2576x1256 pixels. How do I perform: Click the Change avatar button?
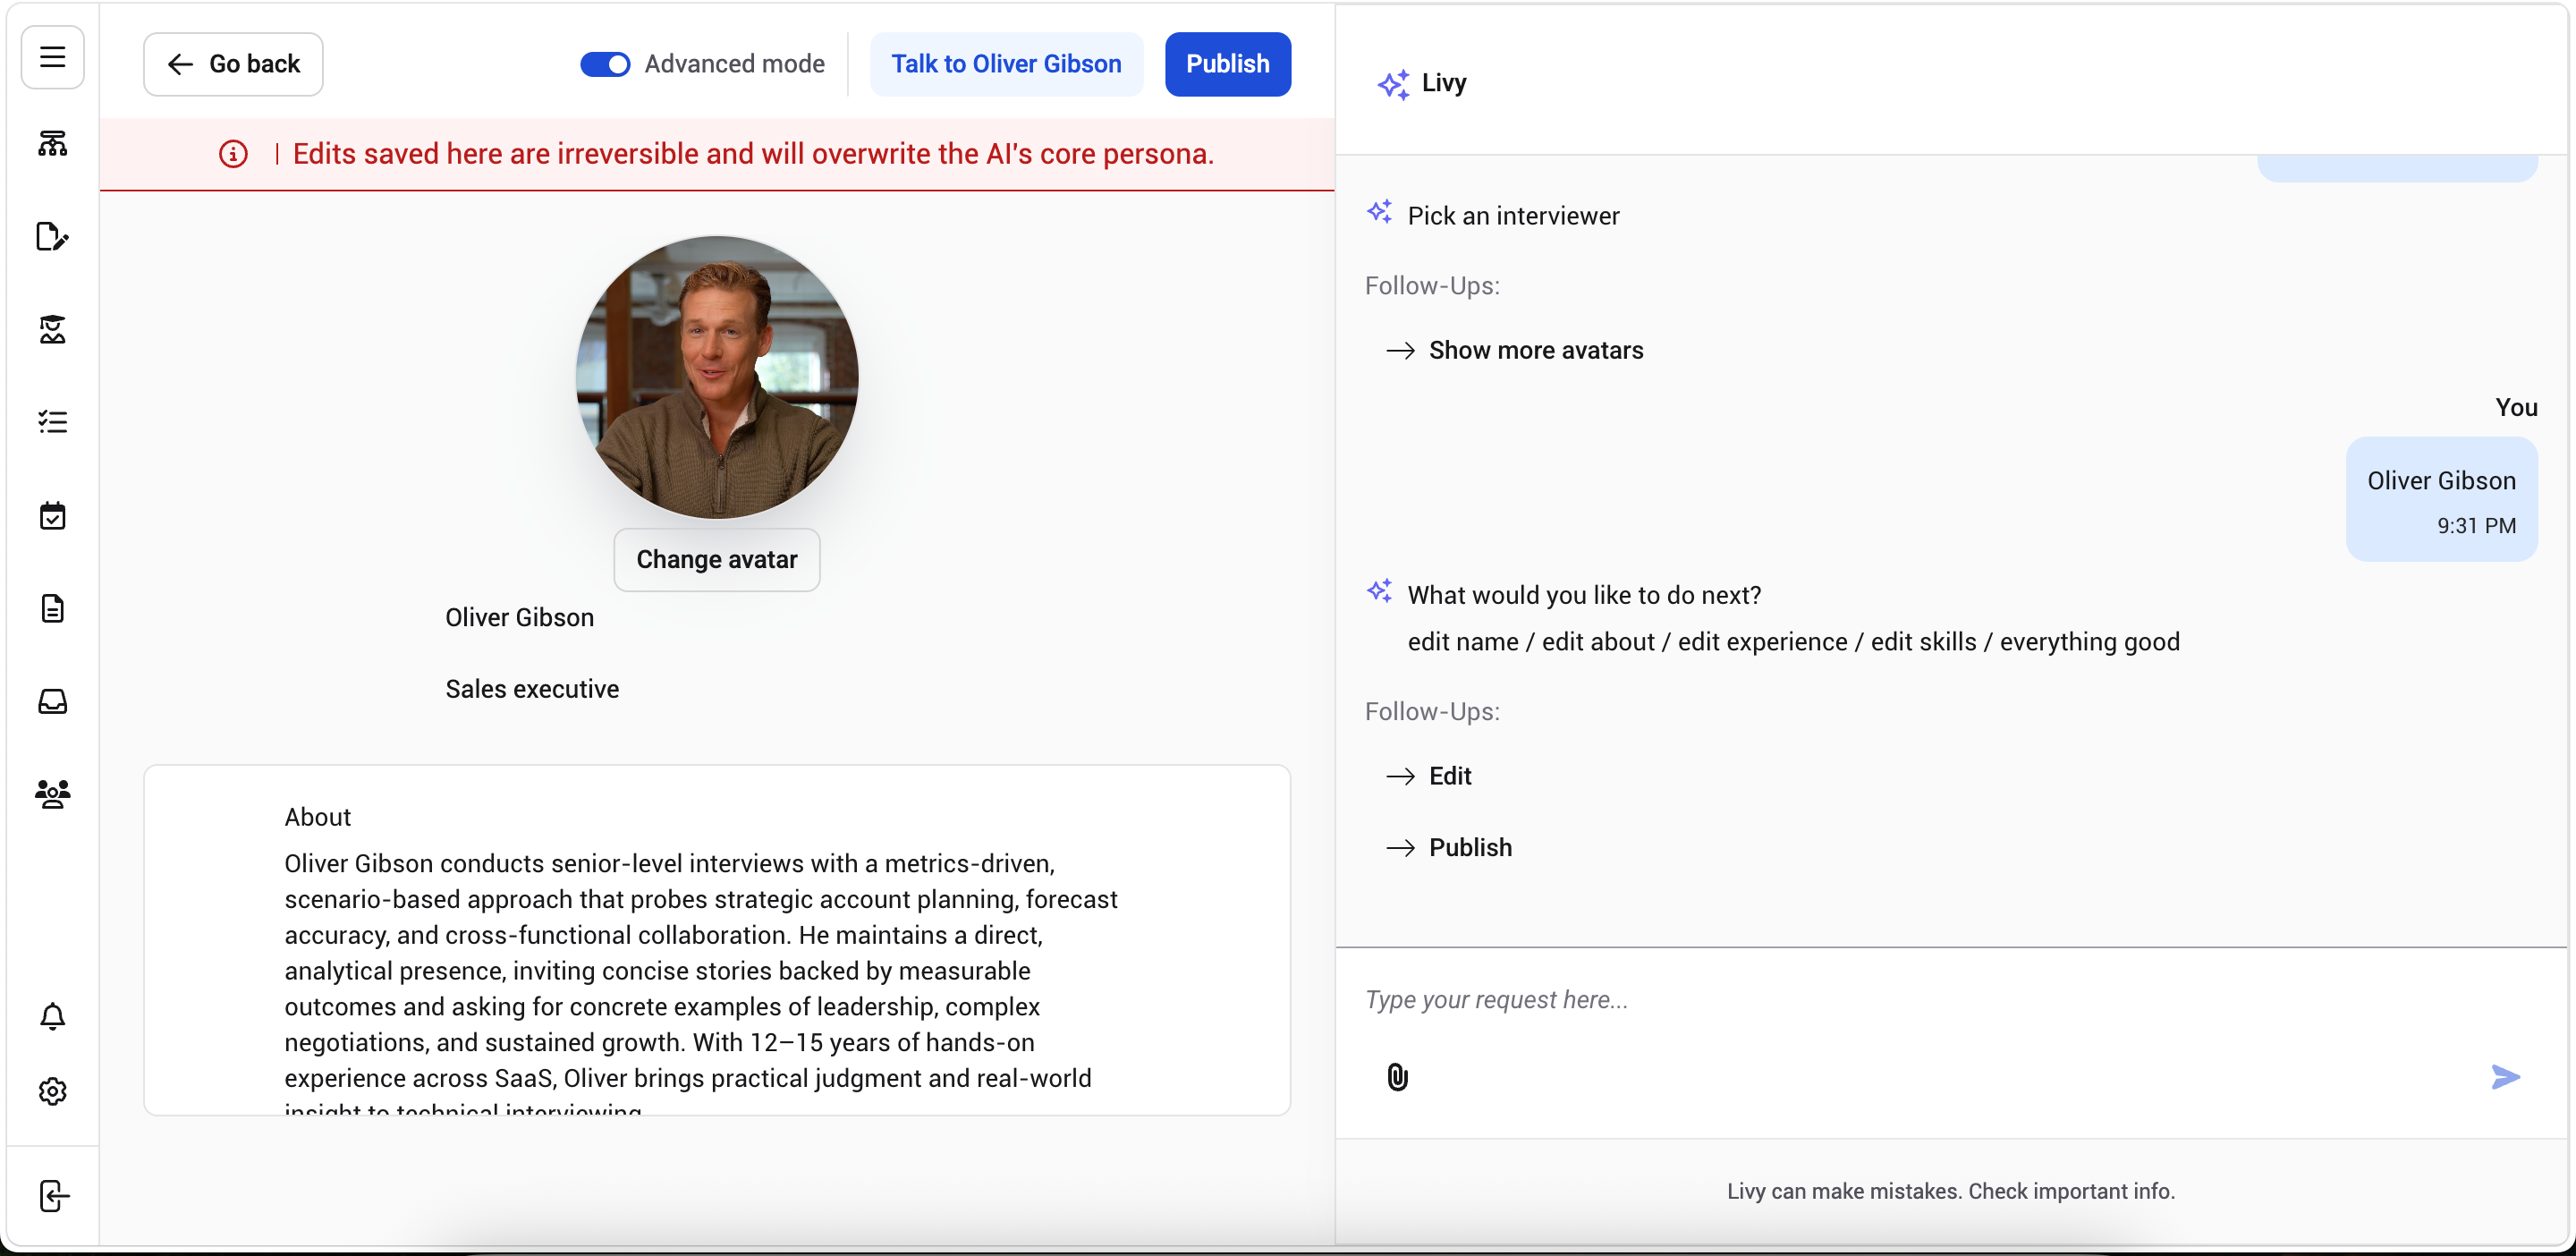tap(716, 559)
